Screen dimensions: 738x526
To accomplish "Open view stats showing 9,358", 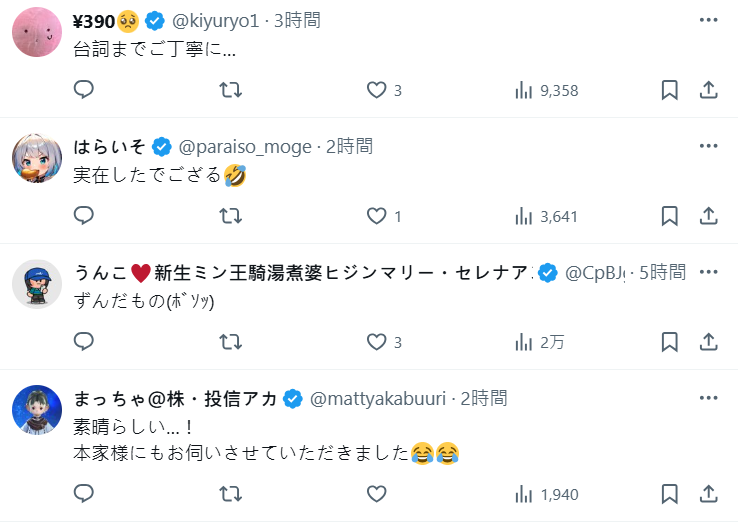I will 546,90.
